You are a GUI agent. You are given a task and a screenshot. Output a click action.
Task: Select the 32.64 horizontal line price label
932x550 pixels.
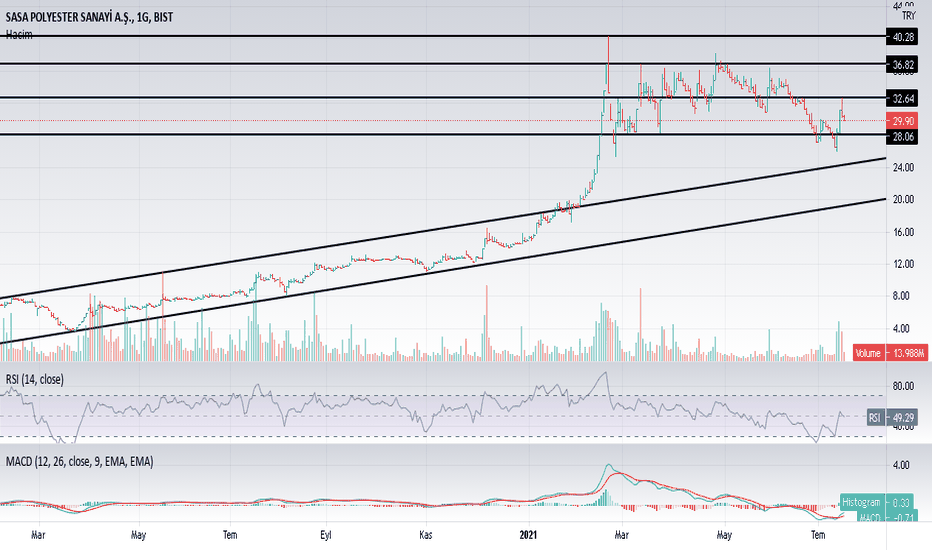tap(902, 98)
